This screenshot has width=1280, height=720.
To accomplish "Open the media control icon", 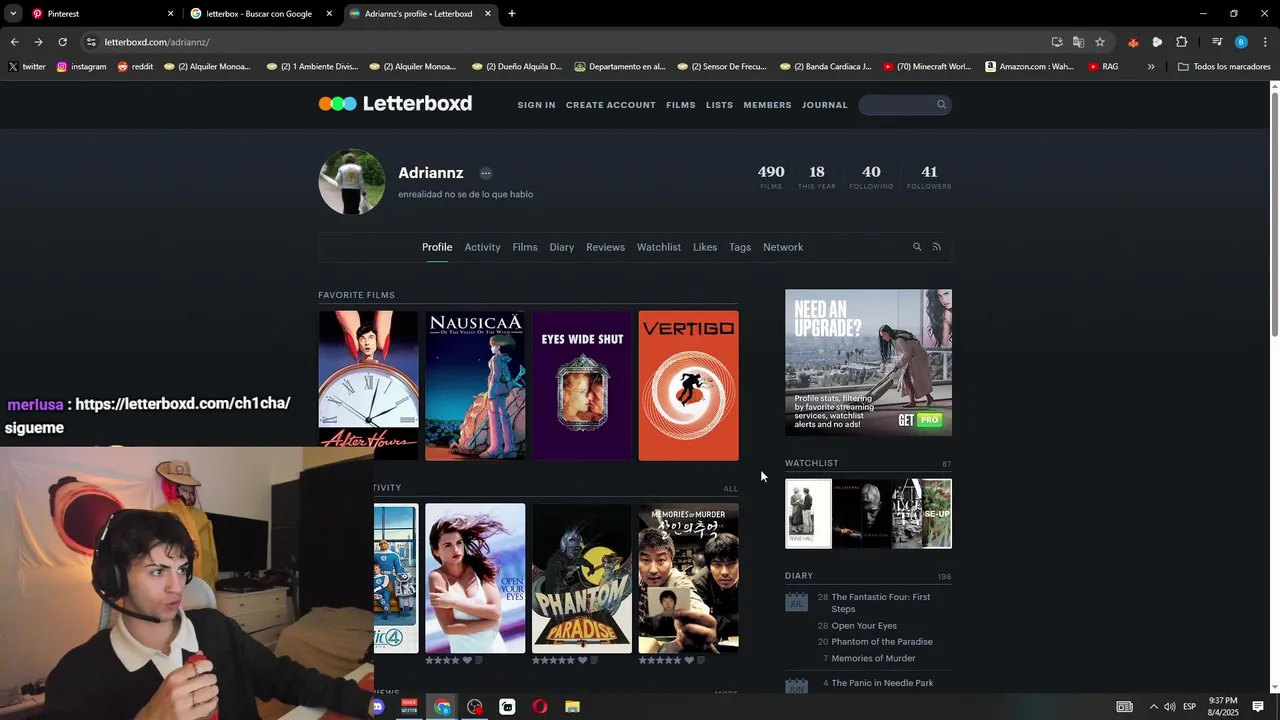I will coord(1217,42).
